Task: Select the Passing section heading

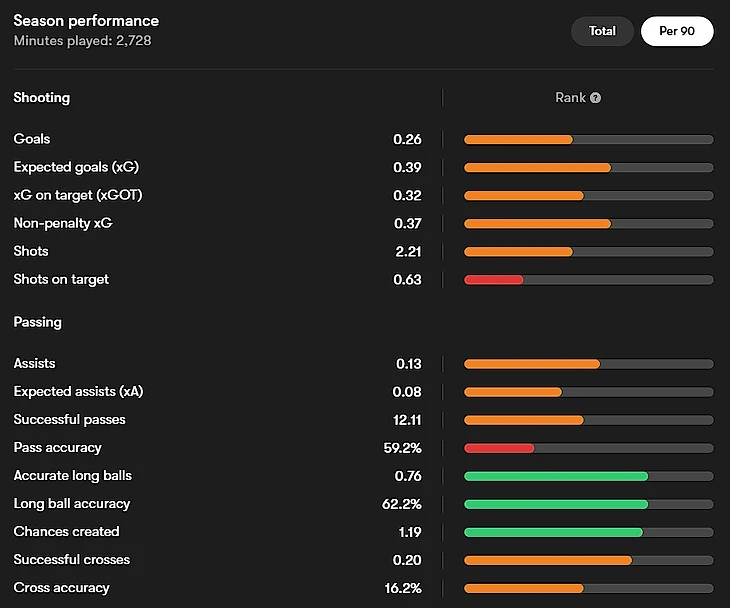Action: click(38, 322)
